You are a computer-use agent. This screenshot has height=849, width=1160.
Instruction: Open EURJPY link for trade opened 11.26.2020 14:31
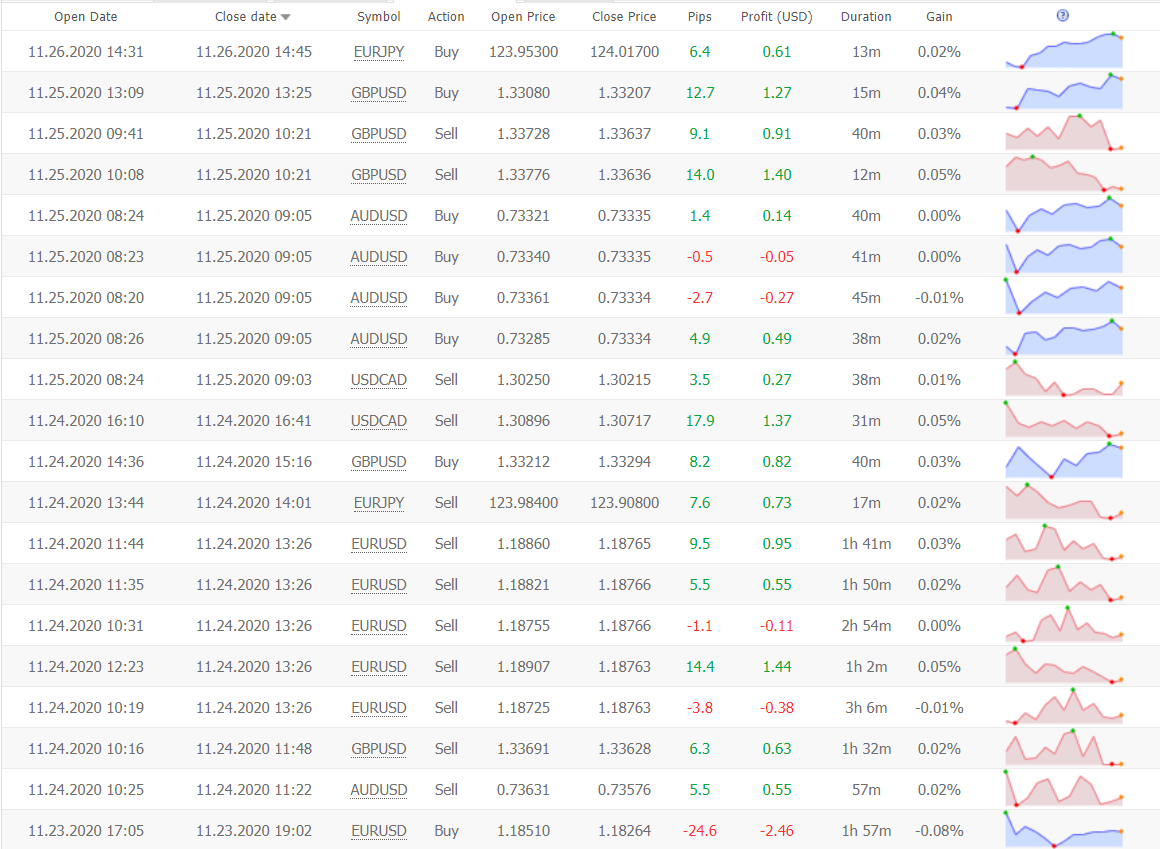click(379, 52)
